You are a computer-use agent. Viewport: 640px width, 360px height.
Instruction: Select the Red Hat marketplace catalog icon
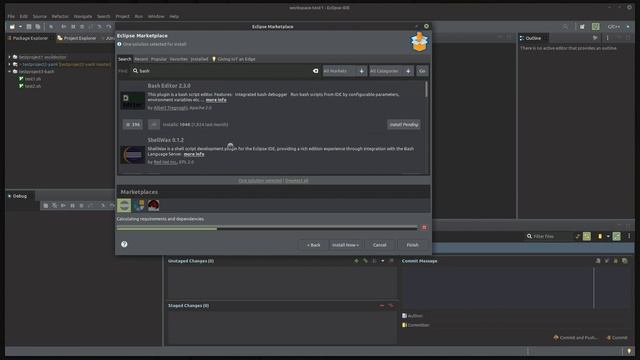tap(153, 205)
